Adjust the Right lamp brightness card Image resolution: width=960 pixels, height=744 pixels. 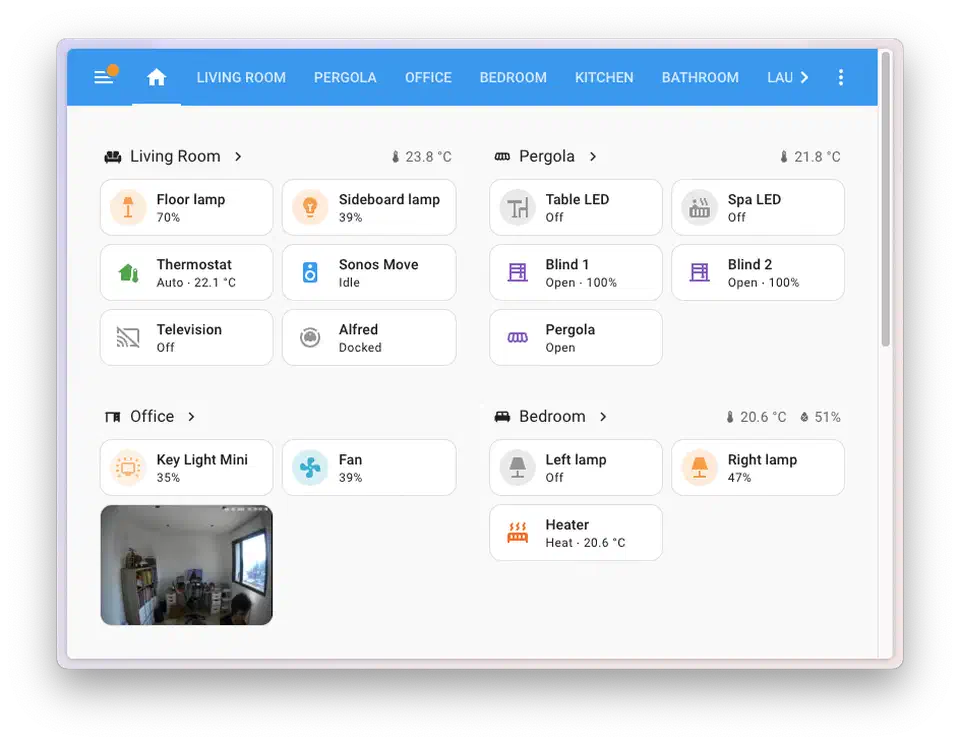[x=757, y=467]
